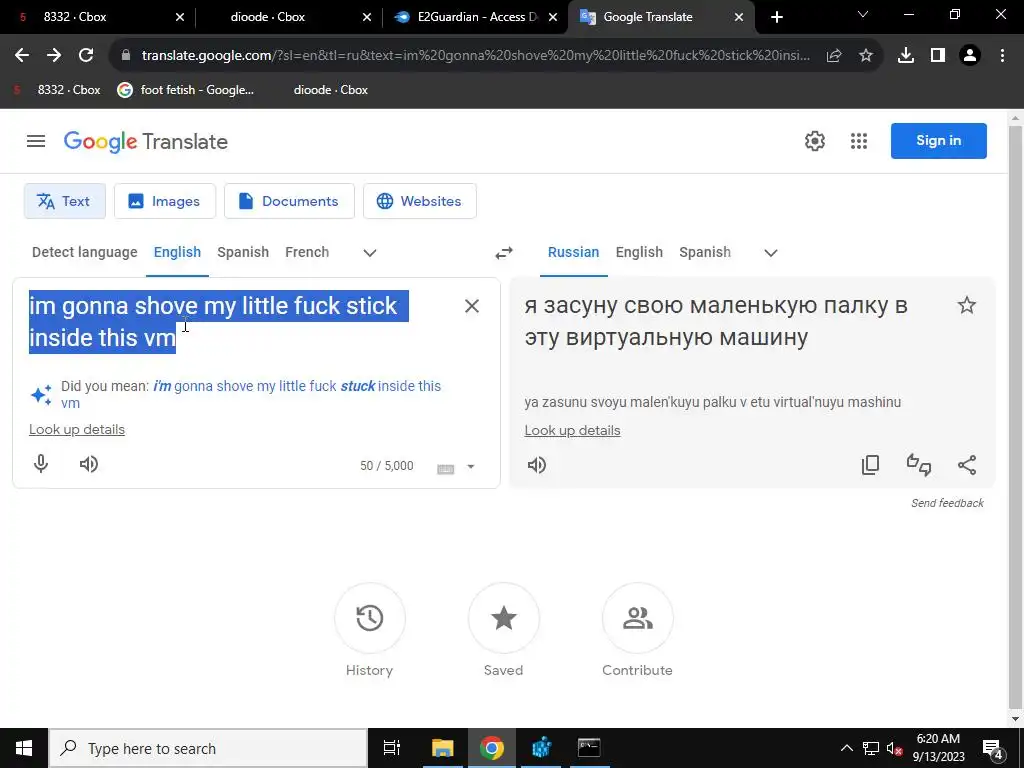
Task: Start voice input with the microphone
Action: pyautogui.click(x=40, y=464)
